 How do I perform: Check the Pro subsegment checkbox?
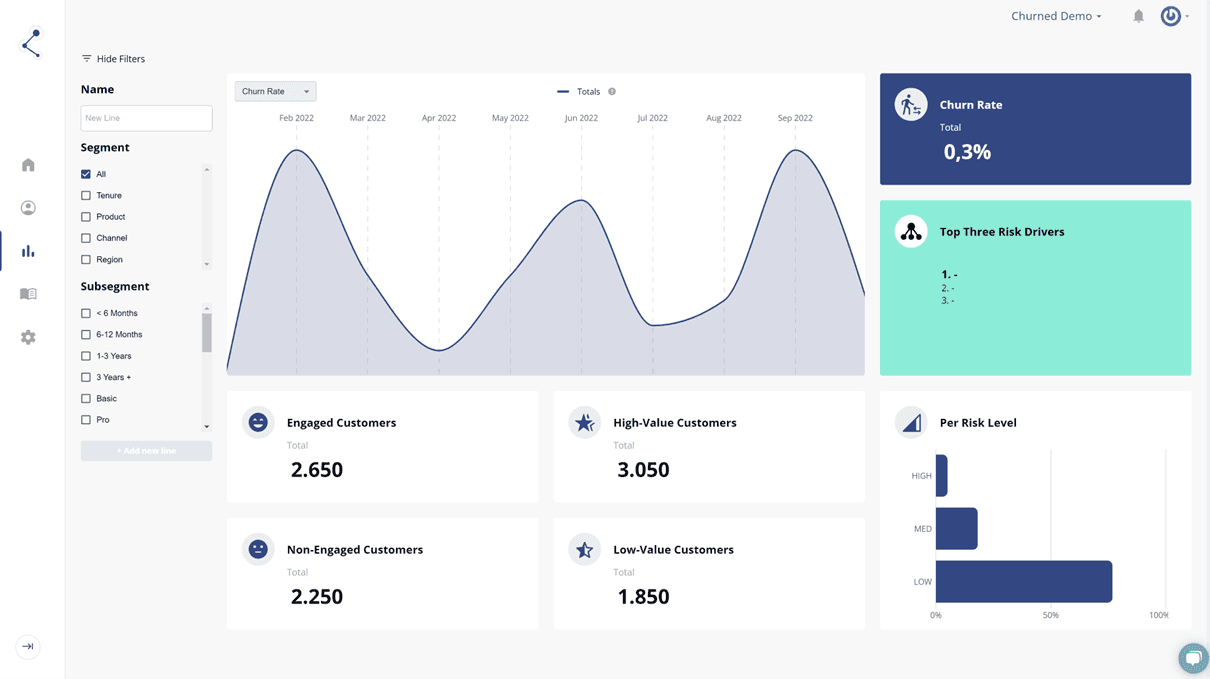pyautogui.click(x=86, y=420)
